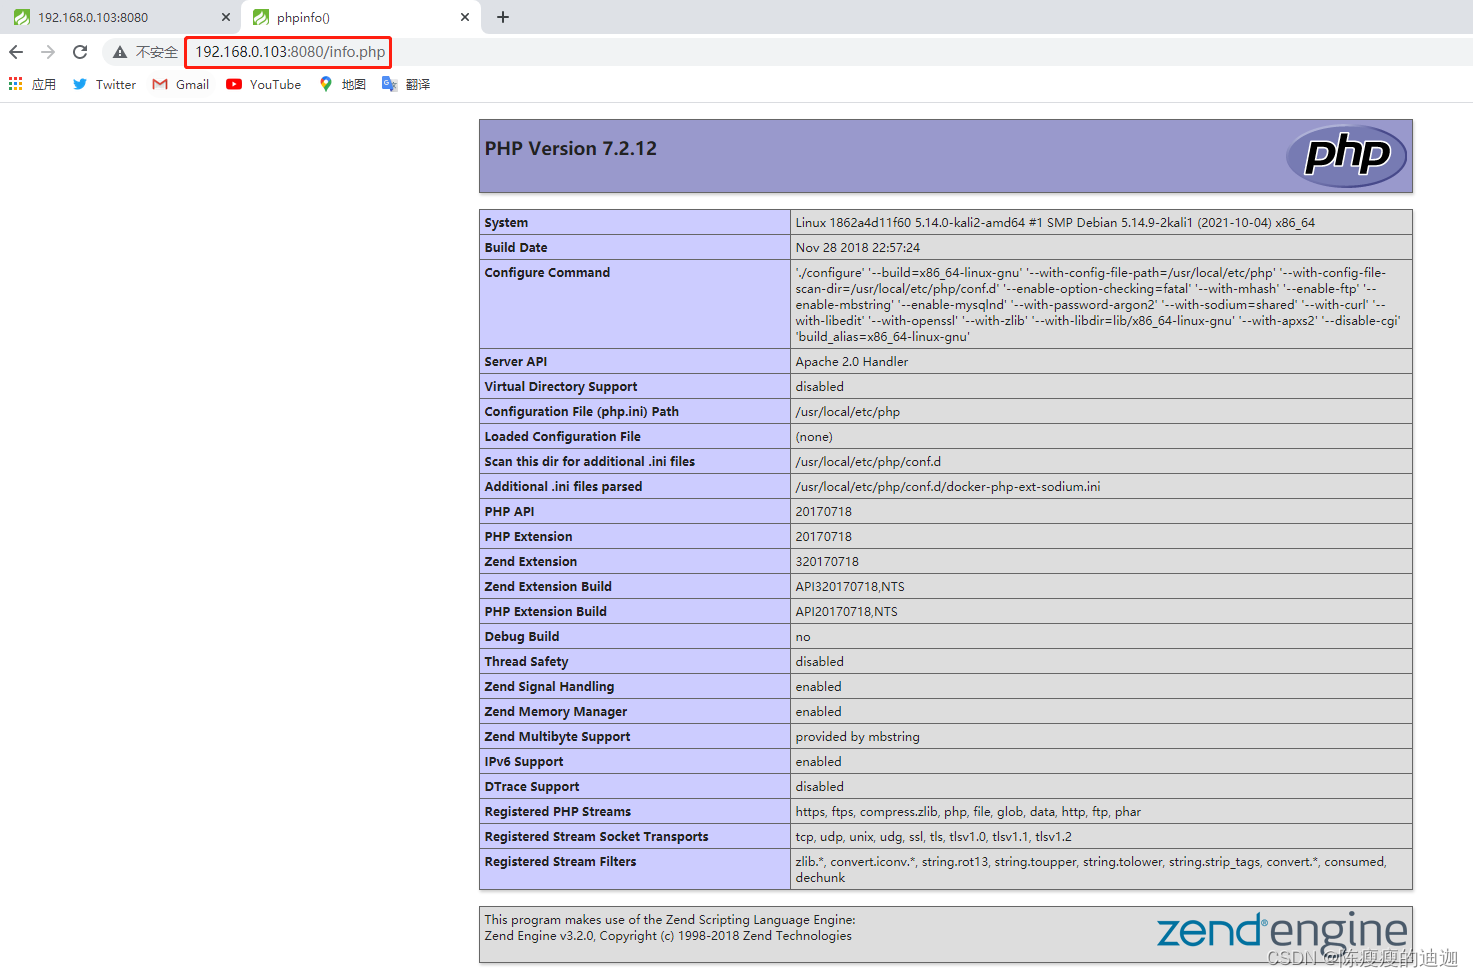Click the Configure Command label
Viewport: 1473px width, 977px height.
(x=547, y=272)
